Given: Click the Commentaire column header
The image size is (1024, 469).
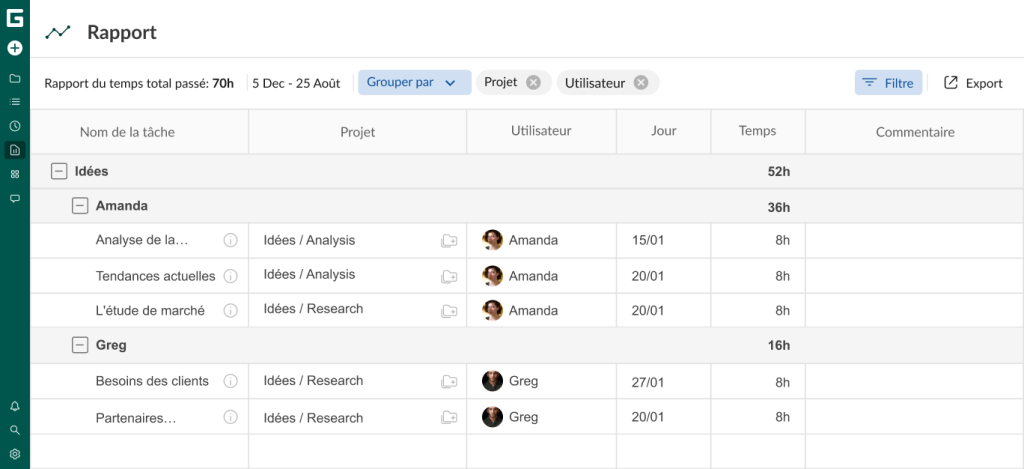Looking at the screenshot, I should coord(915,132).
